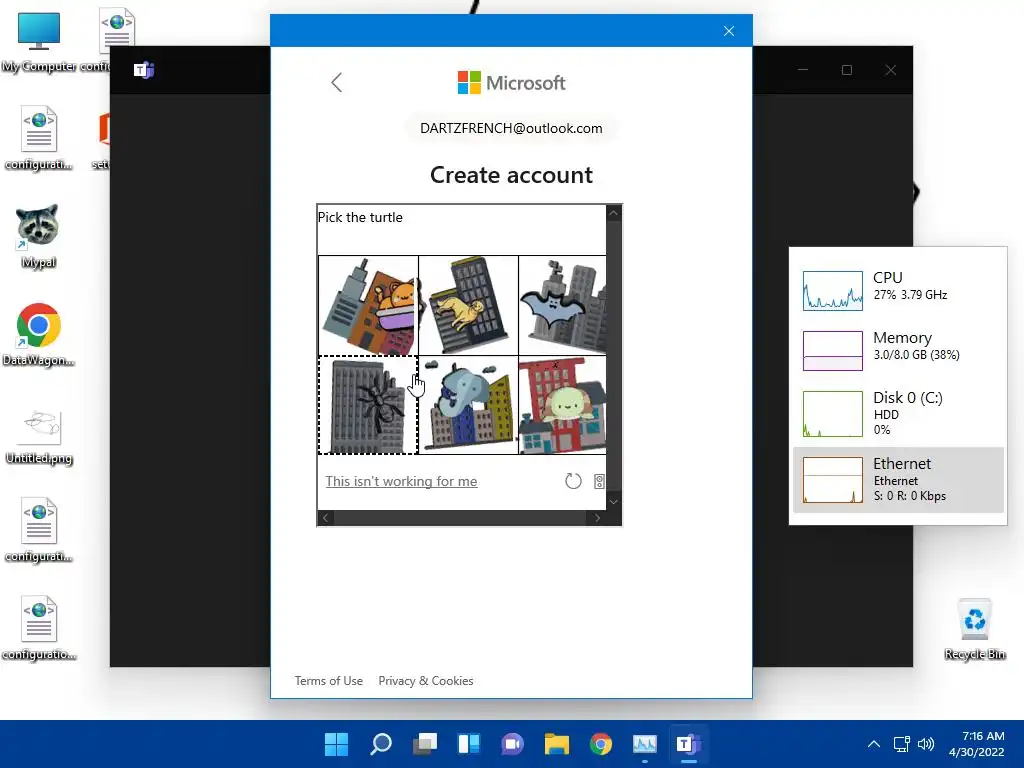
Task: Click the captcha horizontal scroll left arrow
Action: tap(325, 518)
